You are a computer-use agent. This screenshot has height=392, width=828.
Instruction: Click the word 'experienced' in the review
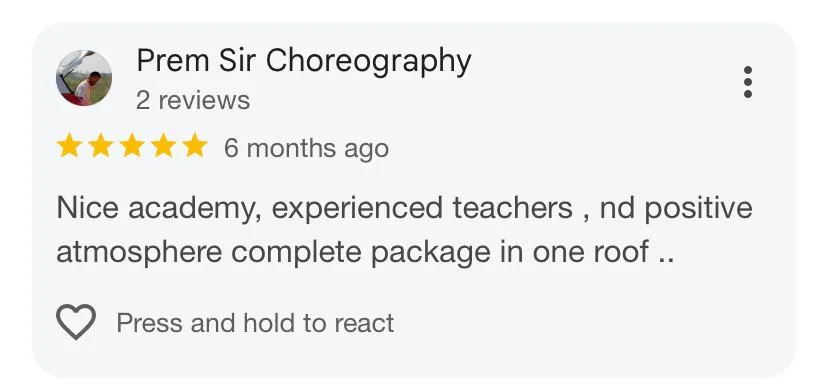[357, 209]
